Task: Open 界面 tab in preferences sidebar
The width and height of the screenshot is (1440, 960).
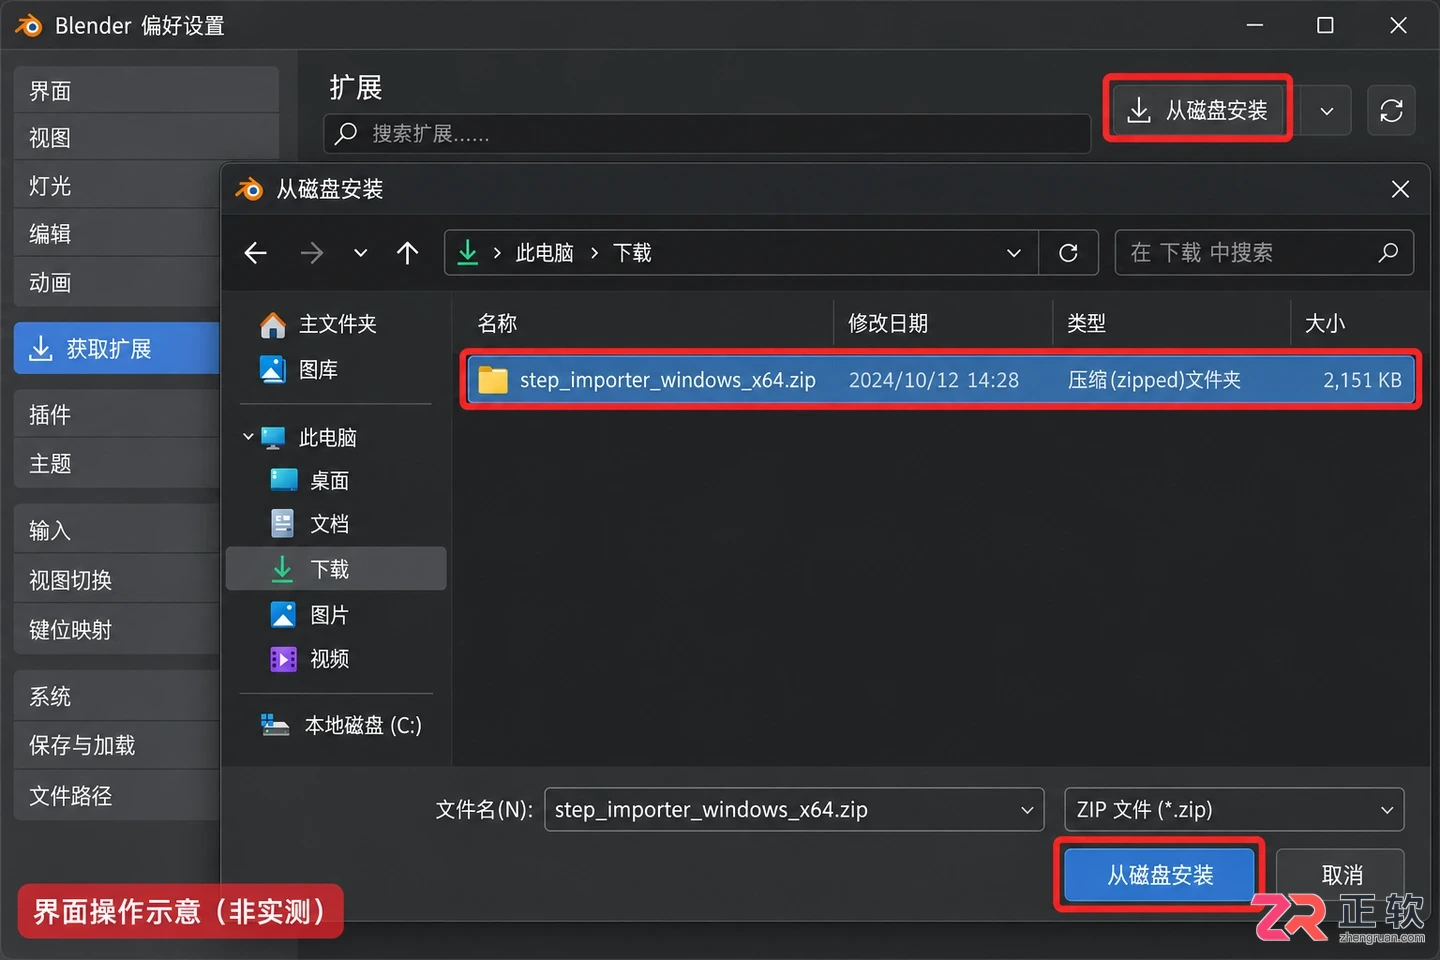Action: pos(146,90)
